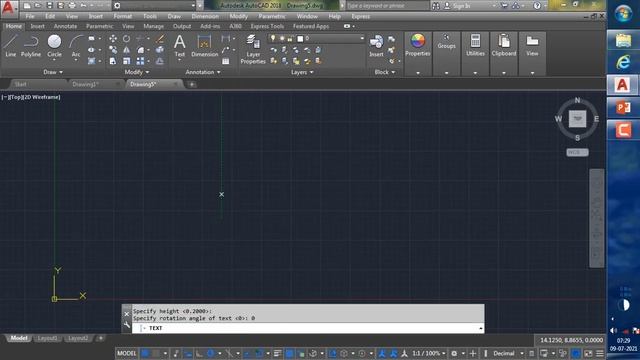640x360 pixels.
Task: Click the Table icon in Annotation
Action: click(225, 61)
